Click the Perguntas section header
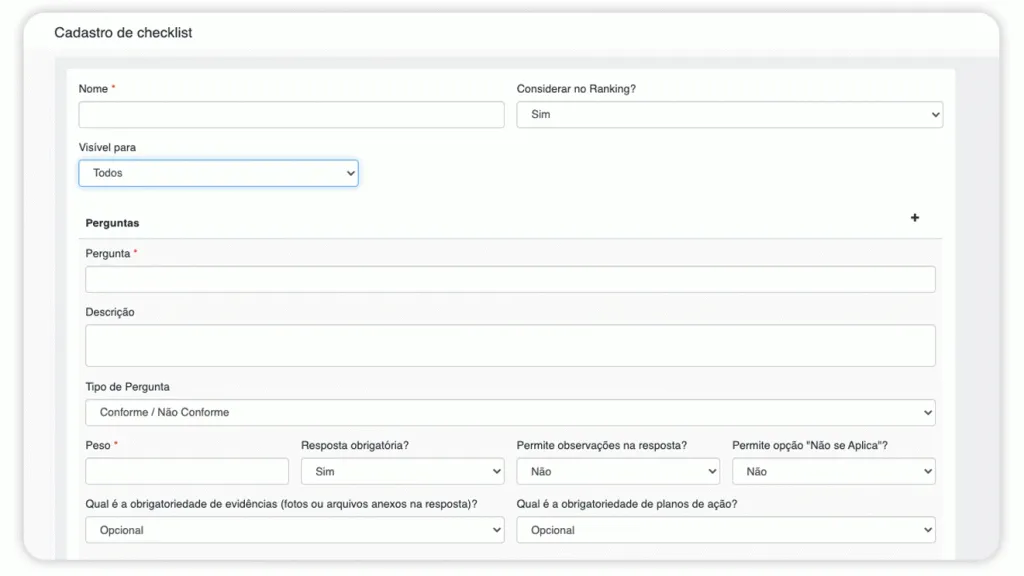This screenshot has width=1024, height=576. tap(113, 223)
